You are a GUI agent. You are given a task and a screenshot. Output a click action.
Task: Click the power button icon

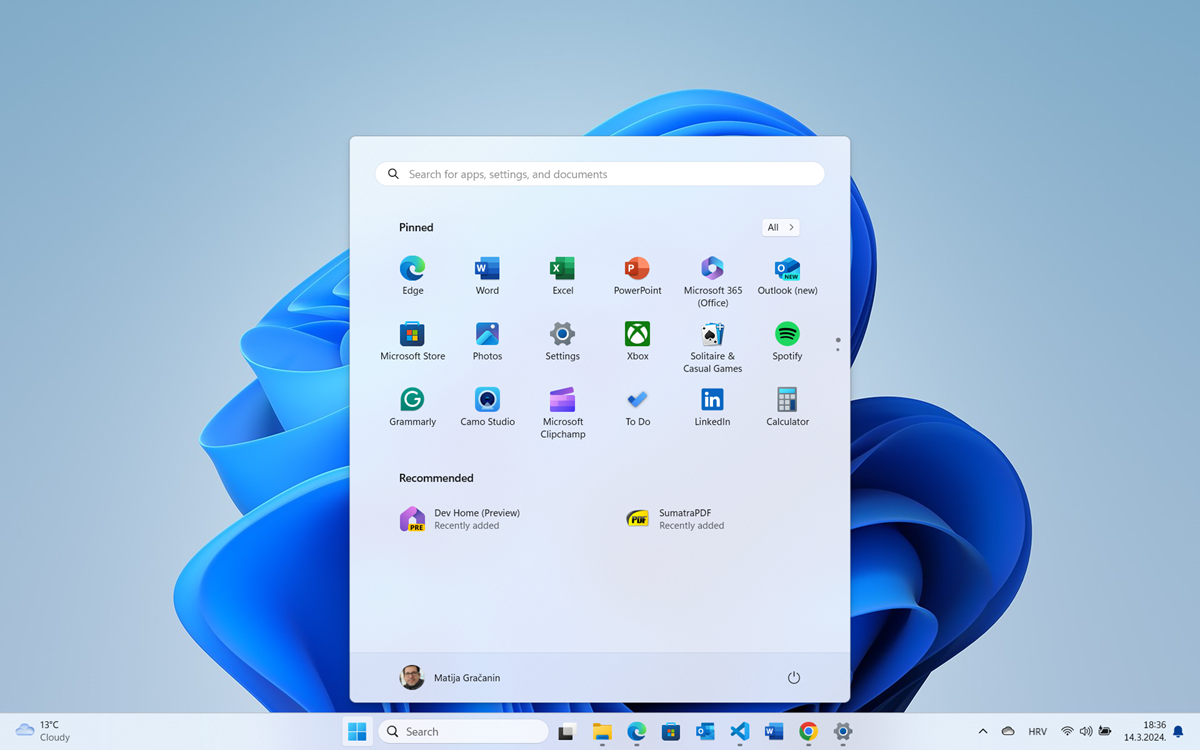pyautogui.click(x=793, y=677)
